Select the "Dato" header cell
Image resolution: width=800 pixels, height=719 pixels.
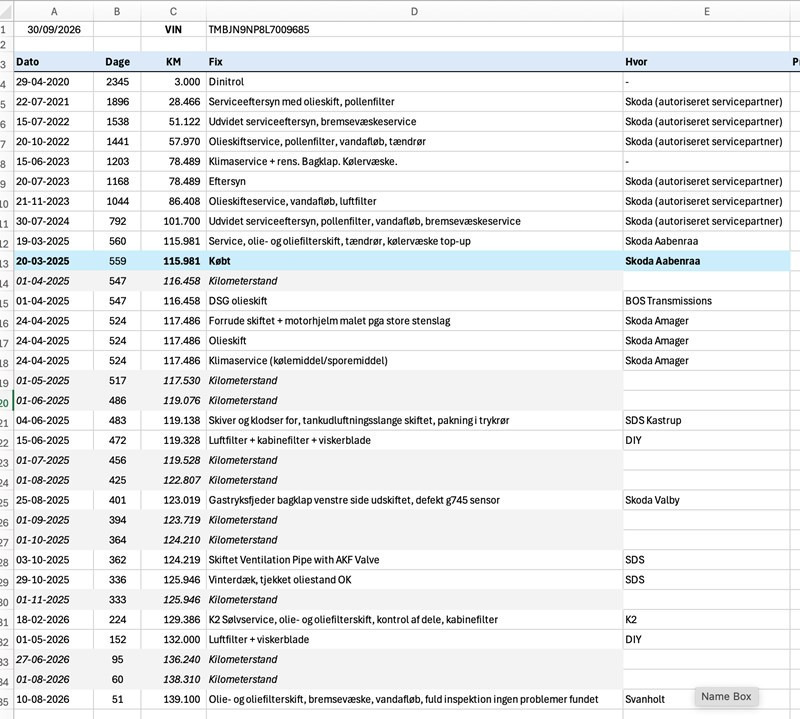(x=54, y=62)
